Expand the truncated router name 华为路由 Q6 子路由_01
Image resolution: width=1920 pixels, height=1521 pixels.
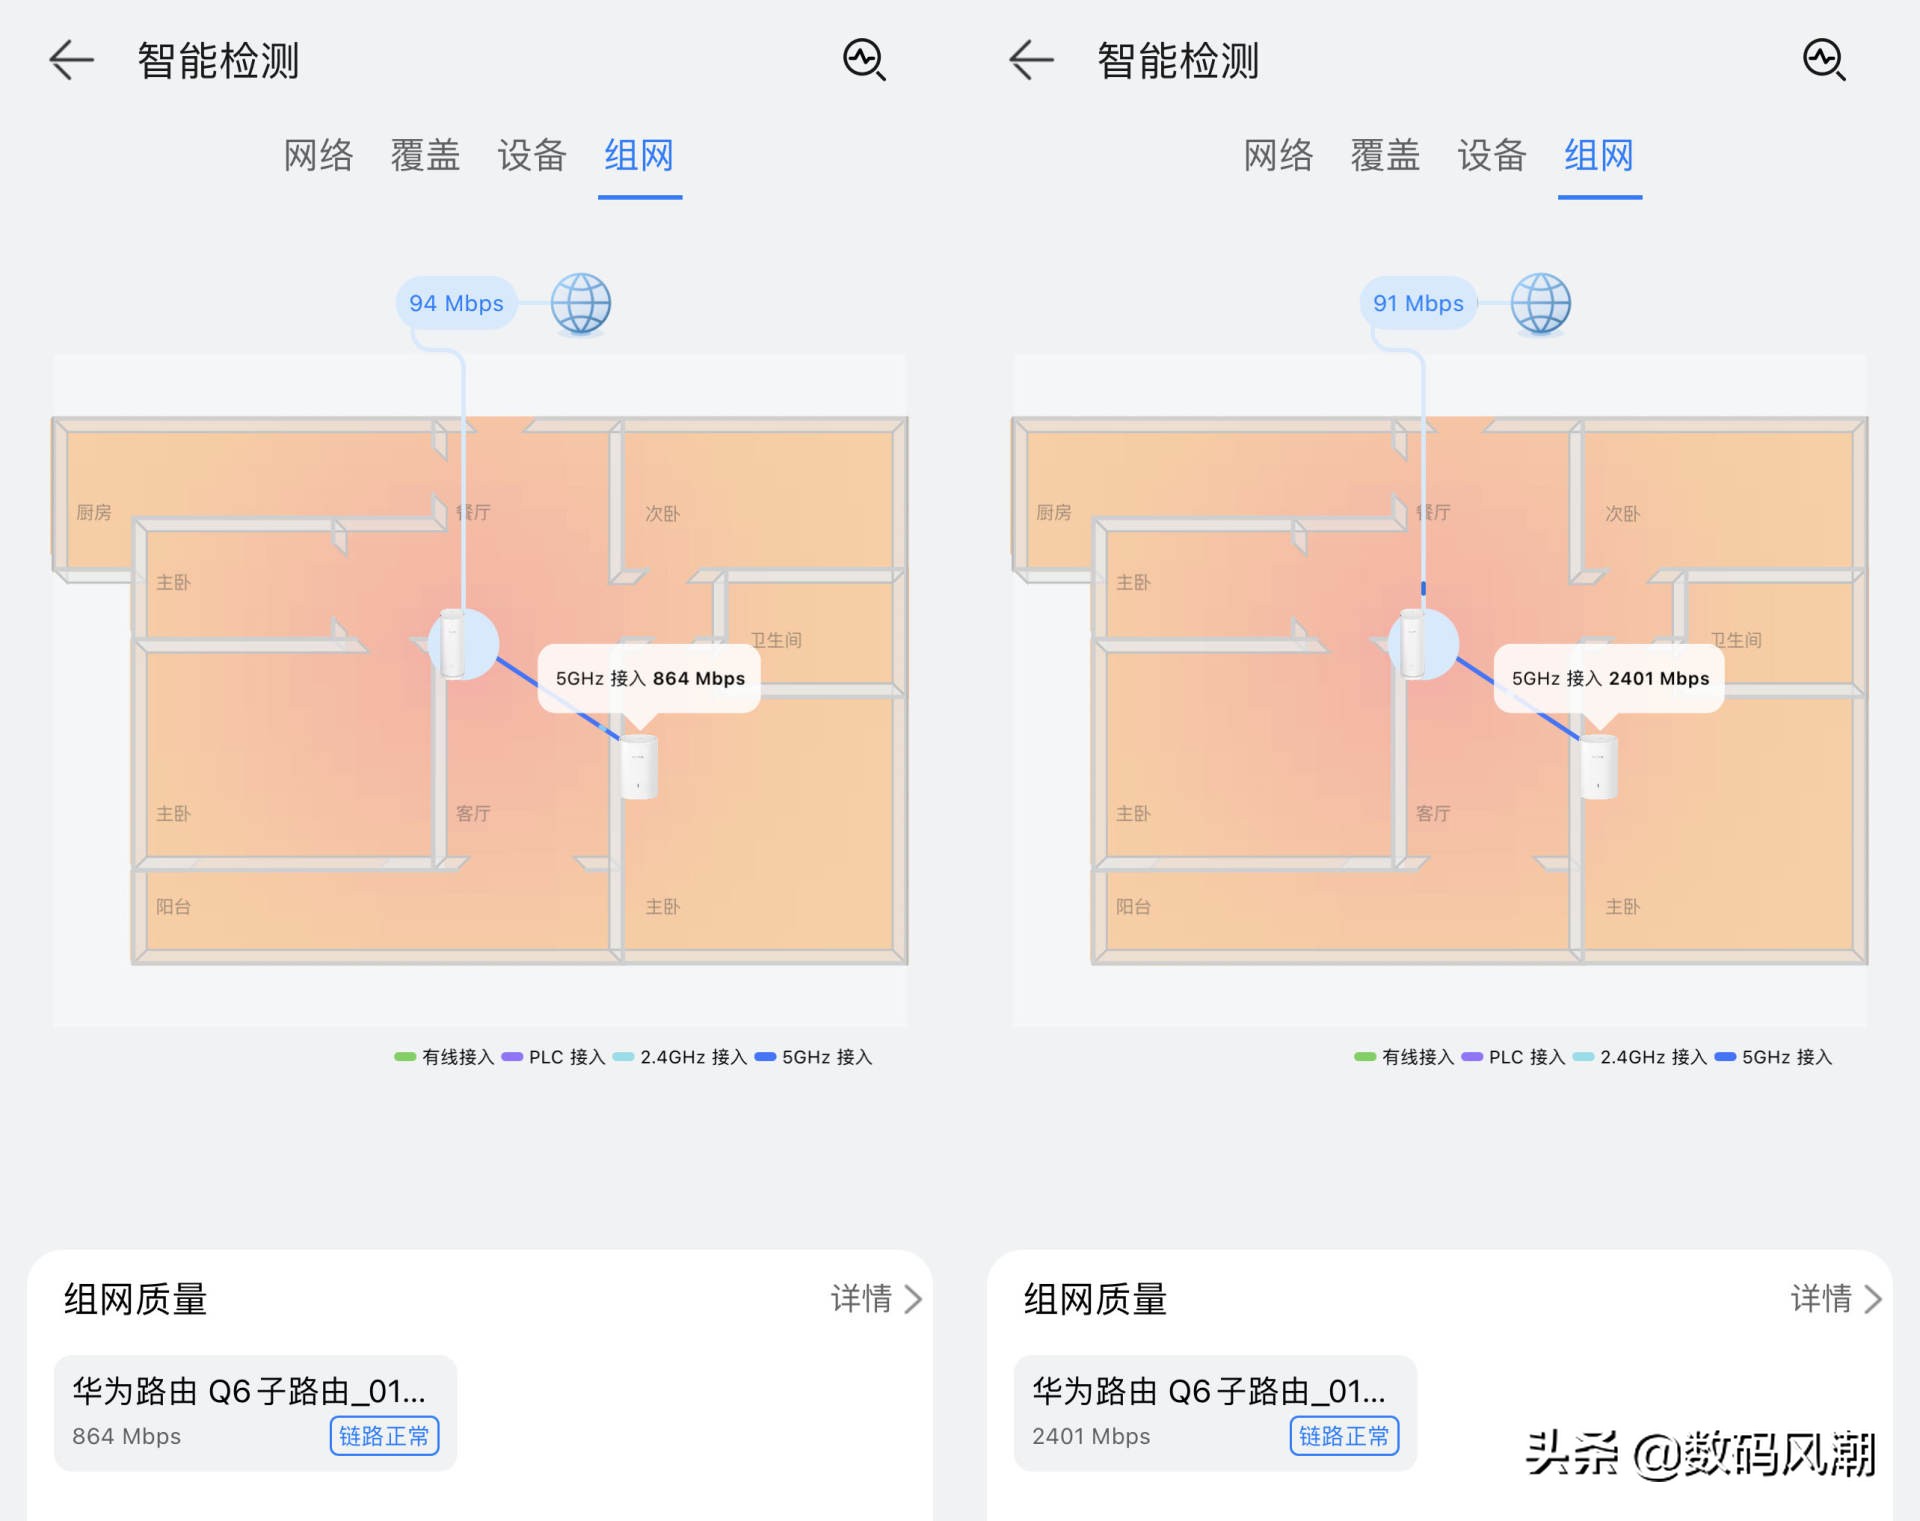(250, 1390)
